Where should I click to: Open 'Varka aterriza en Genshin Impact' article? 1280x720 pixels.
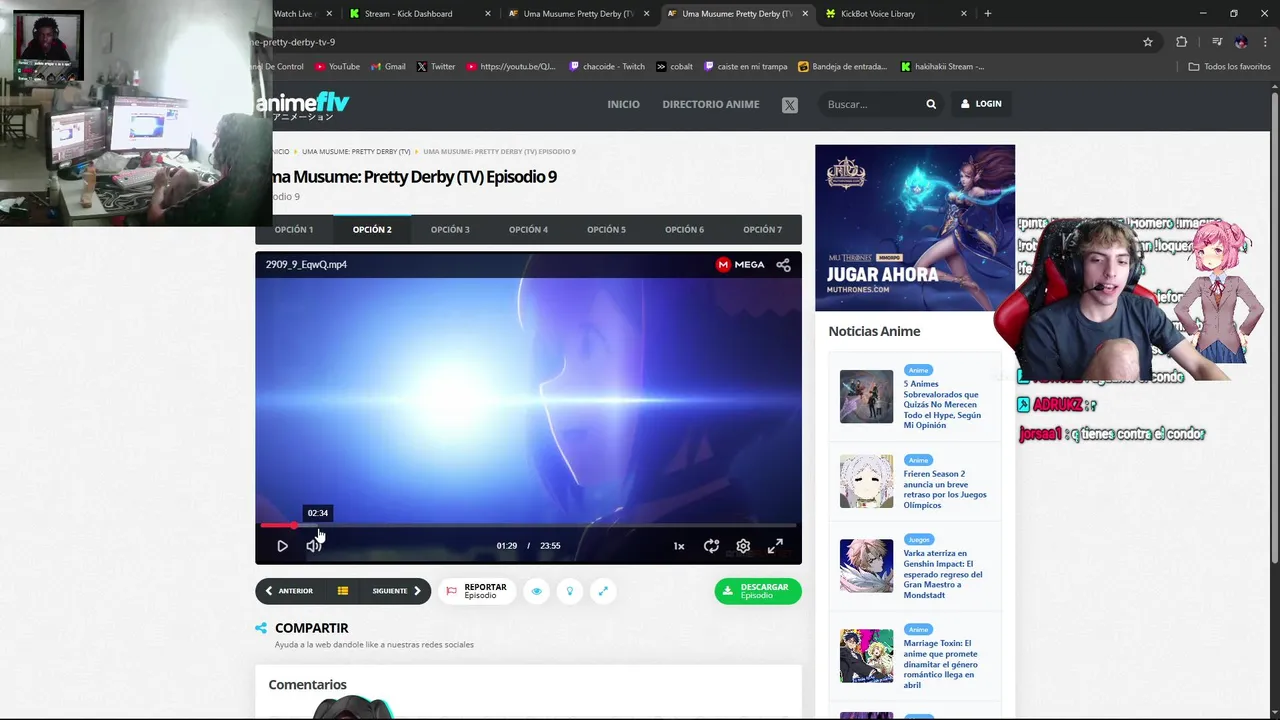(x=943, y=574)
